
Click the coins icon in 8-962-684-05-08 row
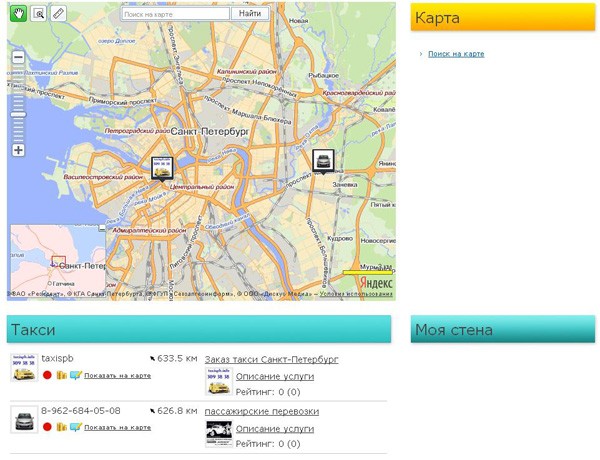[x=61, y=427]
